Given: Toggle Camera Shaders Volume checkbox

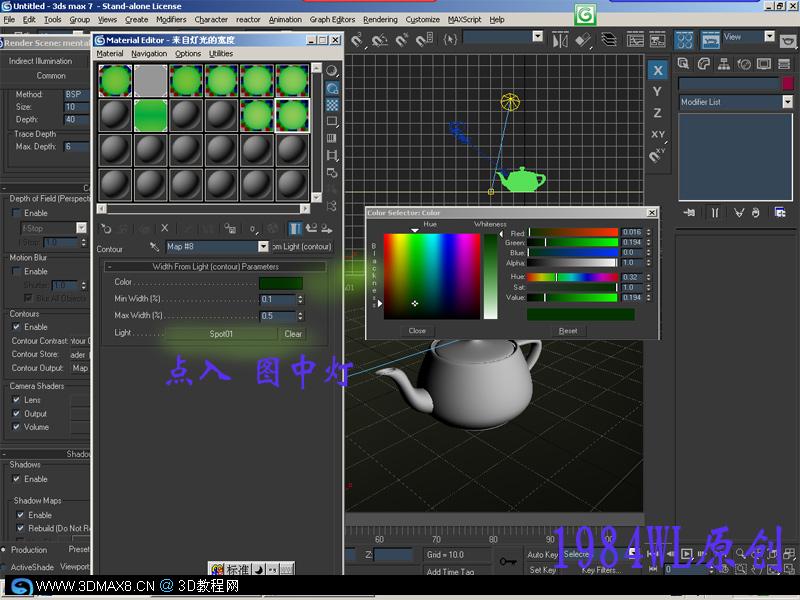Looking at the screenshot, I should (16, 427).
